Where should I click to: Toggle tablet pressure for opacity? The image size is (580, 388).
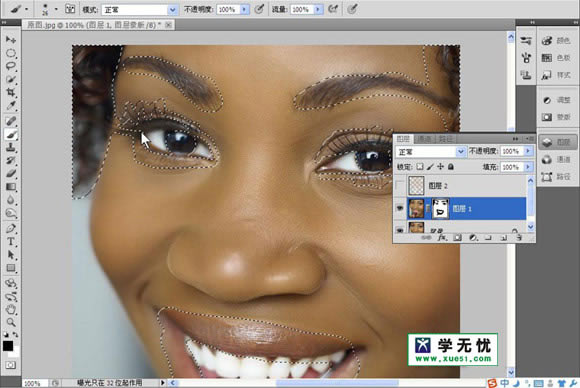[x=259, y=9]
